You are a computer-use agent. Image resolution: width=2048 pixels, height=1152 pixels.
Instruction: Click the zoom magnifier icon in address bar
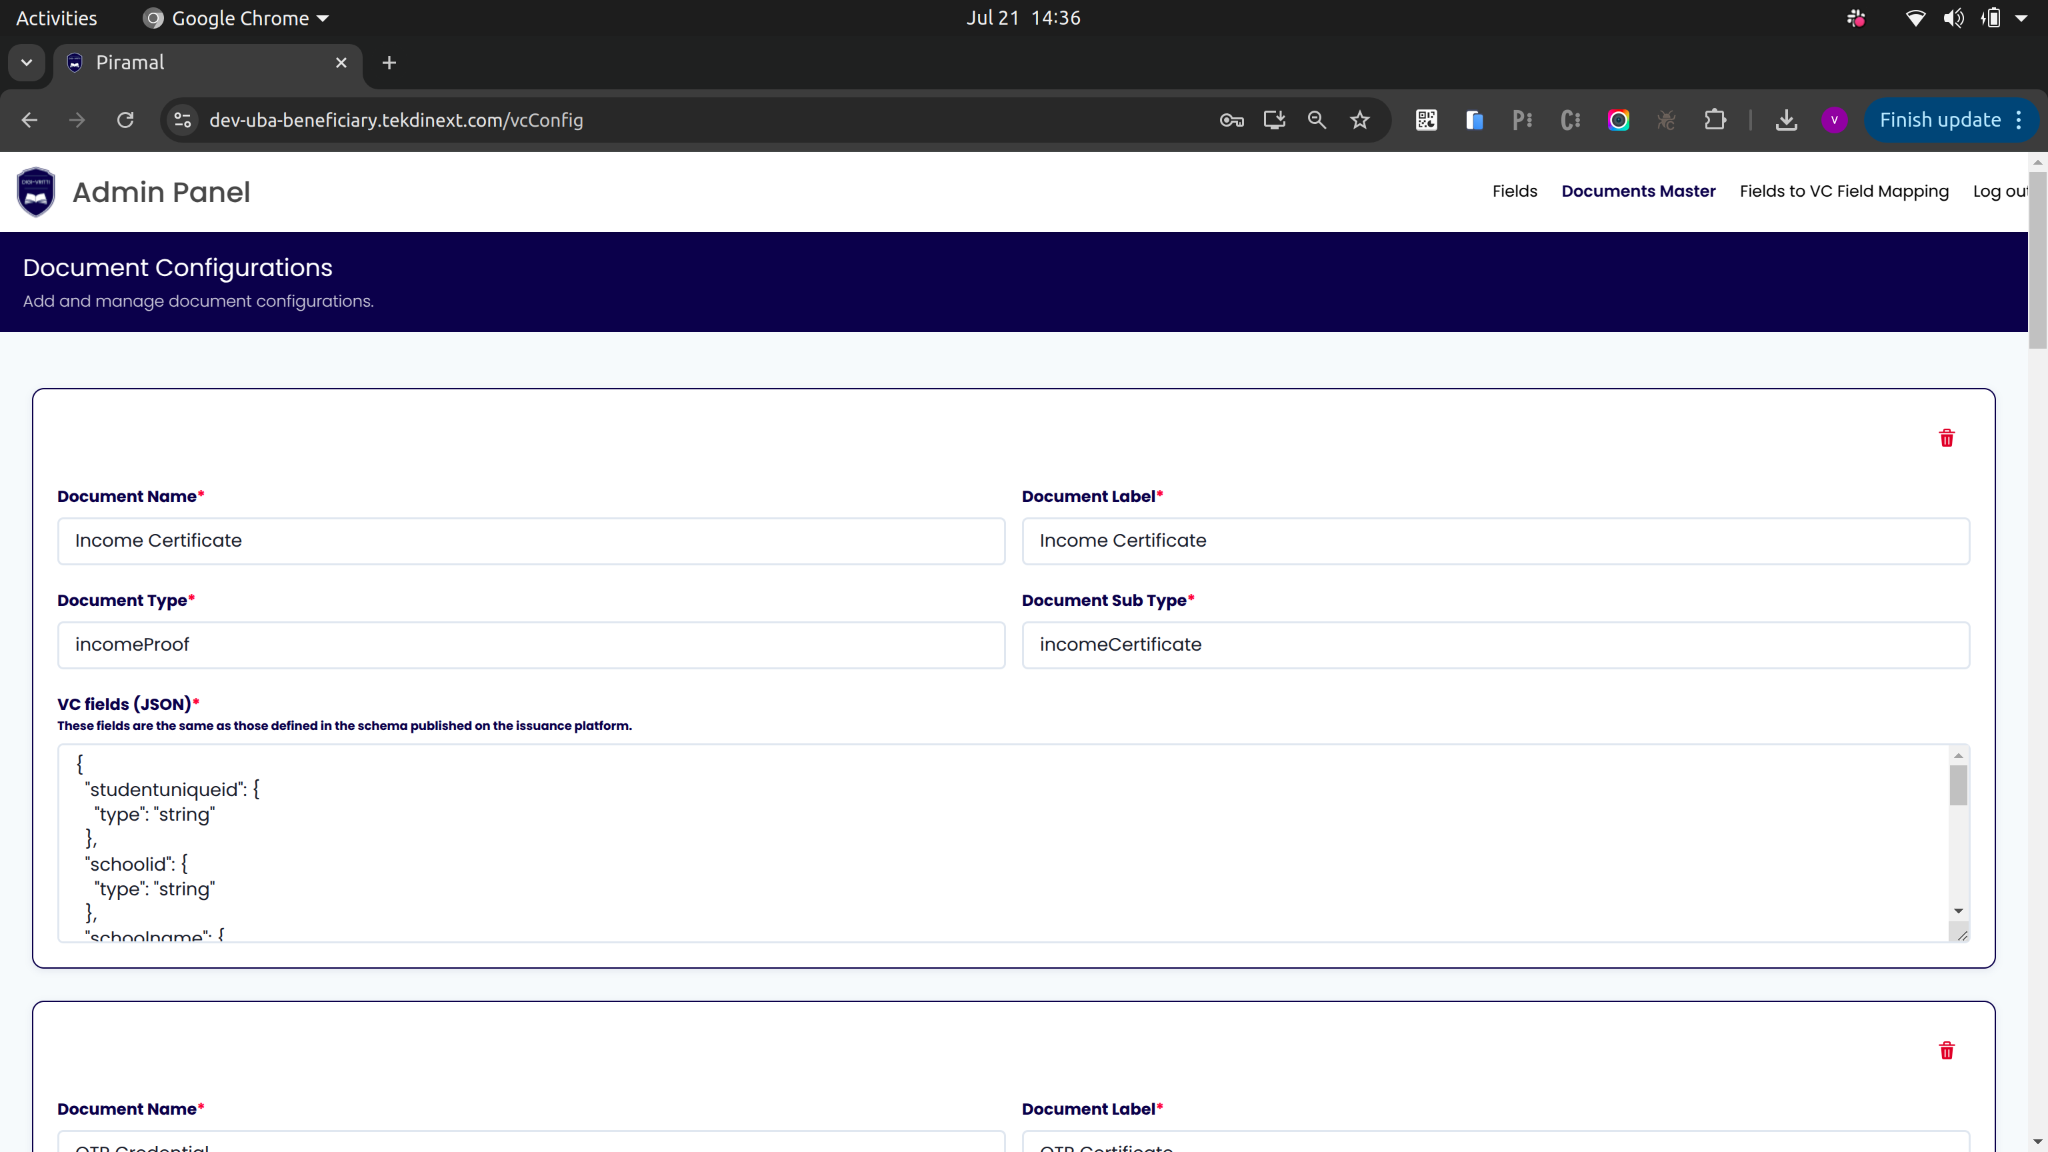[1316, 120]
